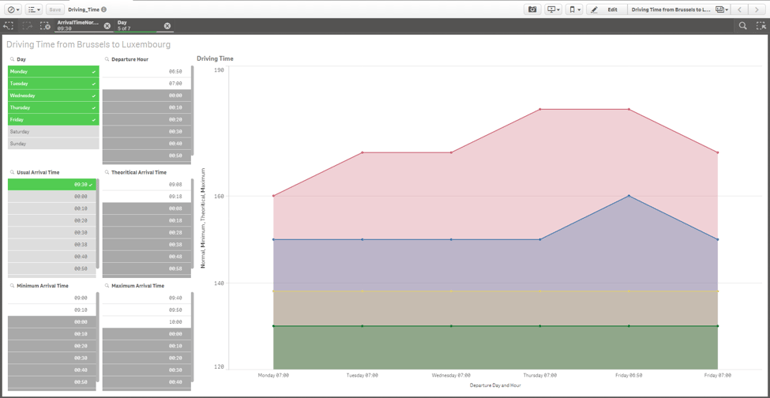Select 09:50 Maximum Arrival Time
The height and width of the screenshot is (398, 770).
(x=146, y=310)
